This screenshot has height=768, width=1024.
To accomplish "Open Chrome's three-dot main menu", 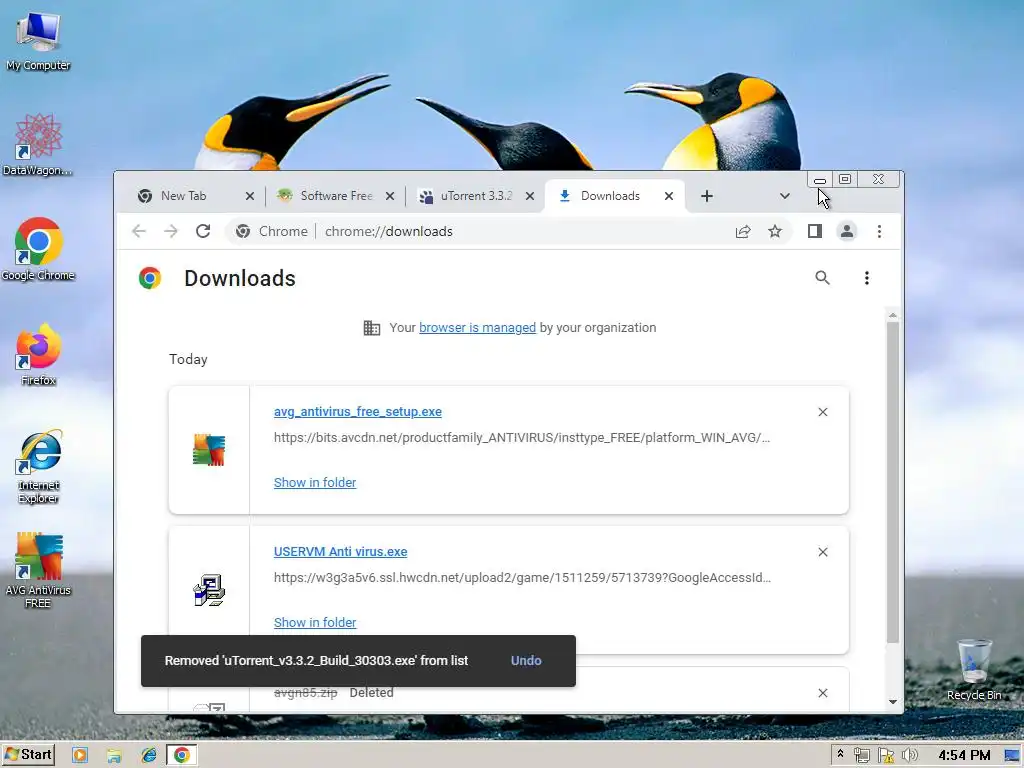I will pos(879,231).
